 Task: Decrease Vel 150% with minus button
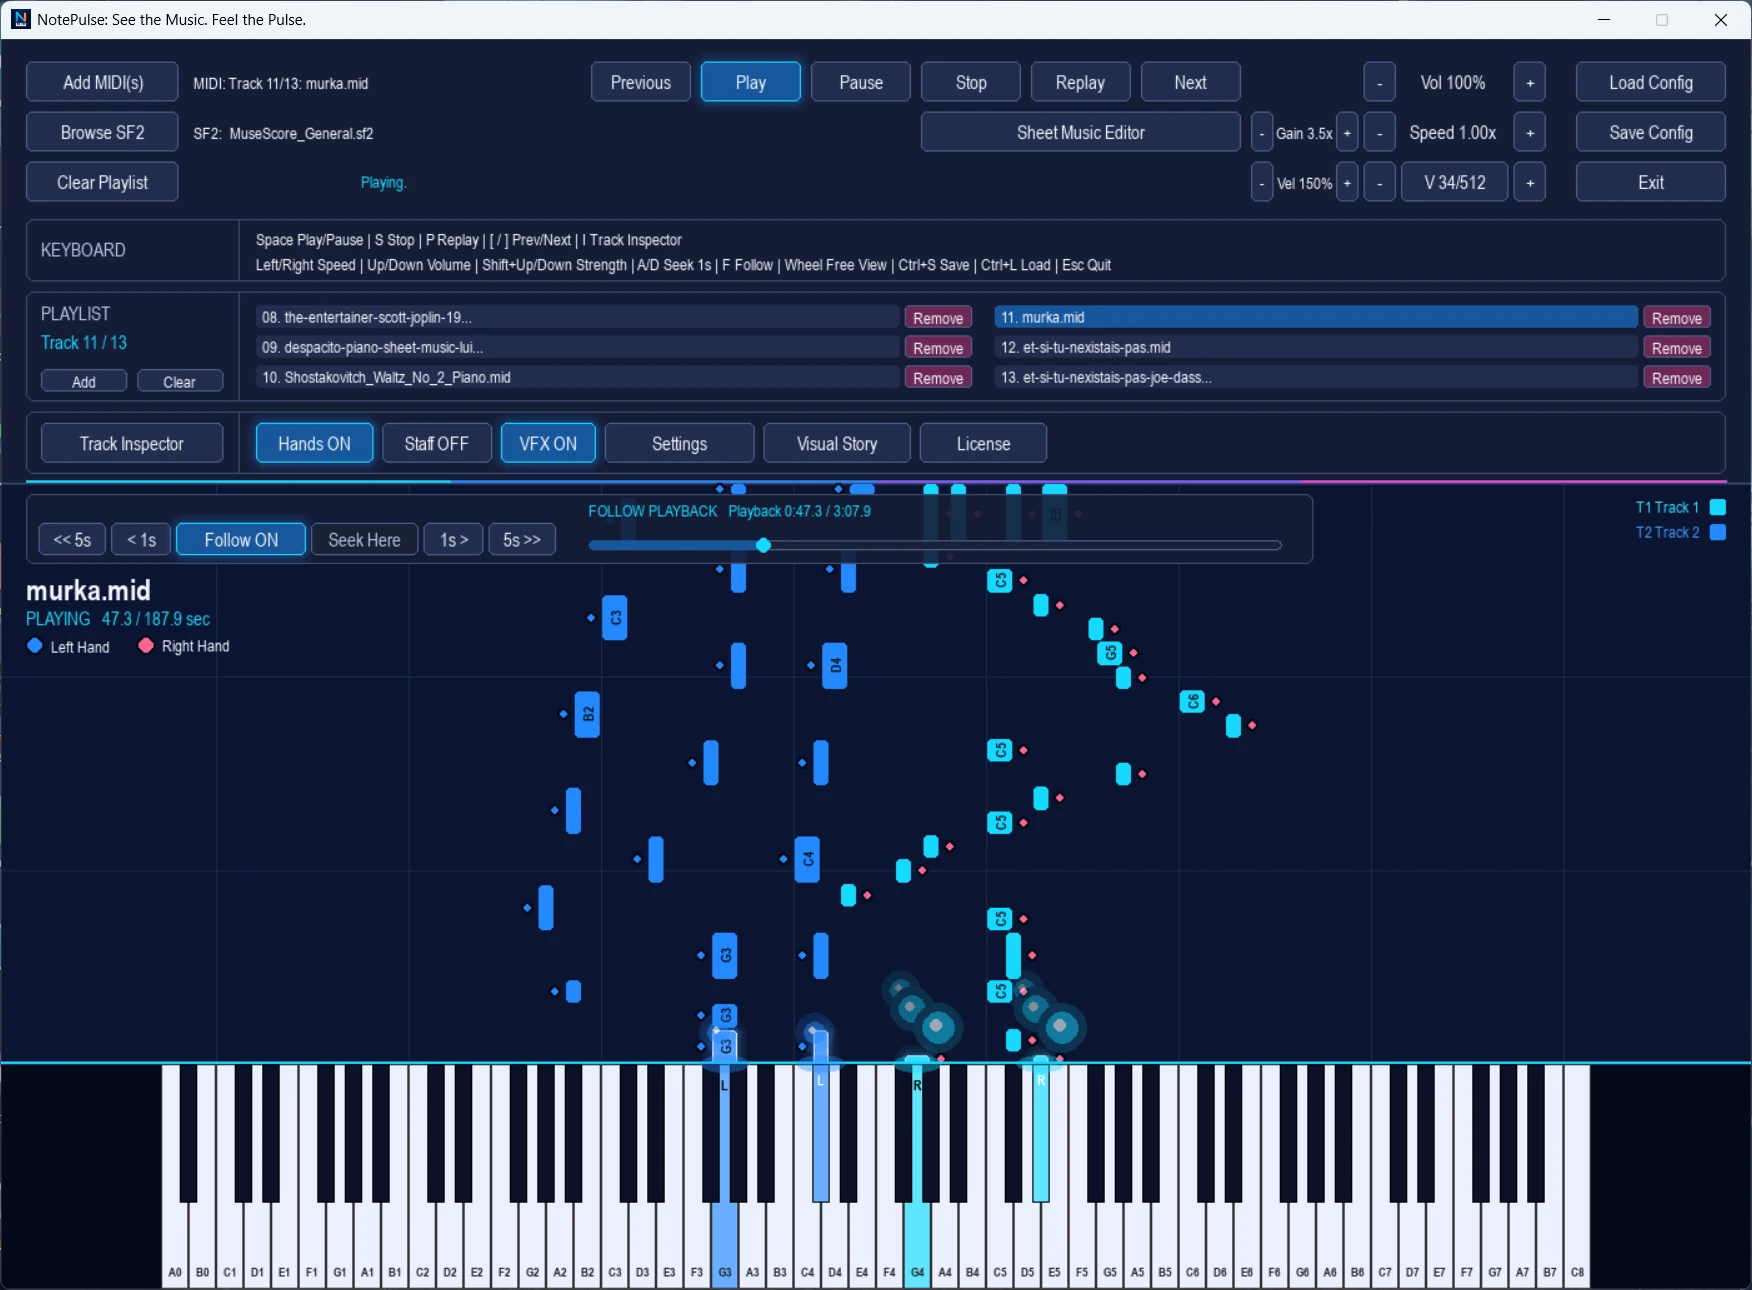coord(1262,182)
